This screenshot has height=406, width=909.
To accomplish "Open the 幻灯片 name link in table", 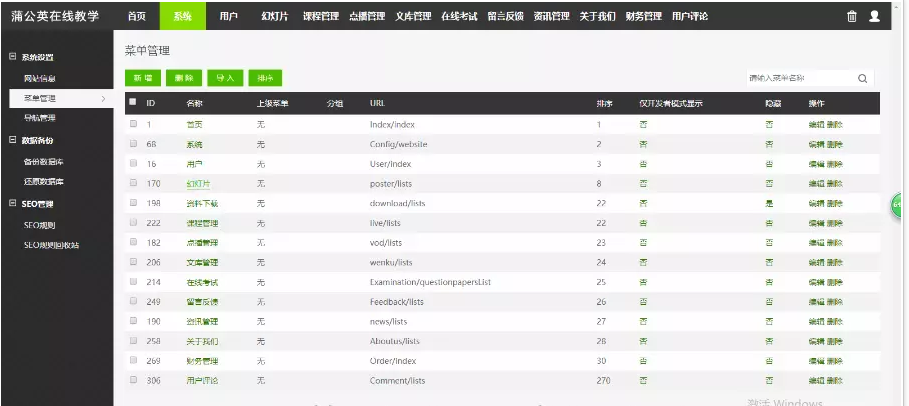I will [198, 183].
